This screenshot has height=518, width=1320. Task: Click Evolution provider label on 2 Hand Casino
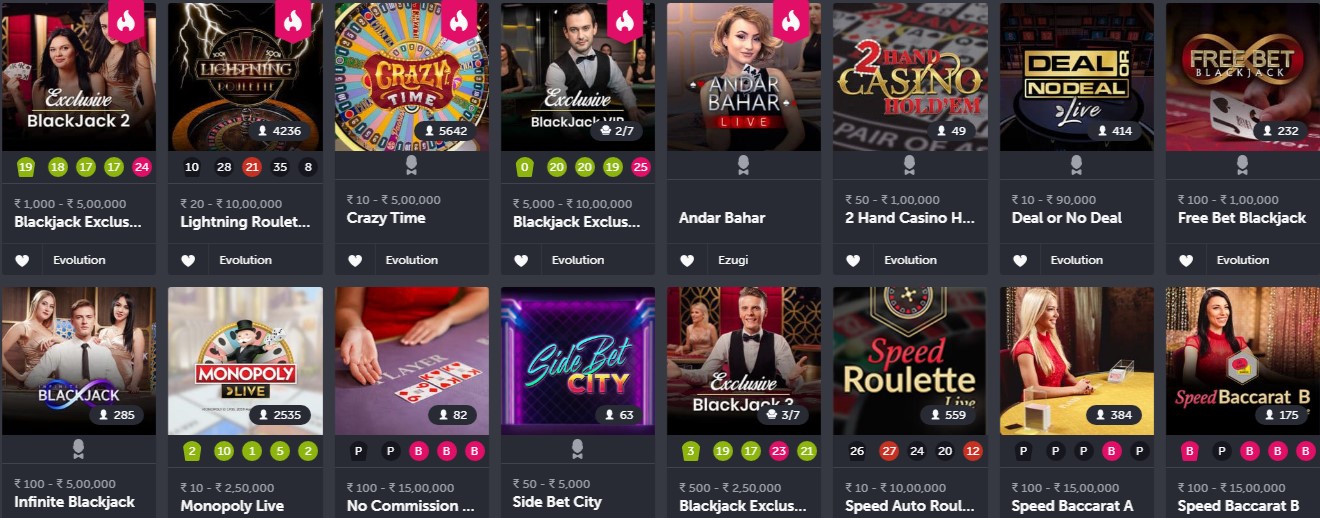(910, 260)
